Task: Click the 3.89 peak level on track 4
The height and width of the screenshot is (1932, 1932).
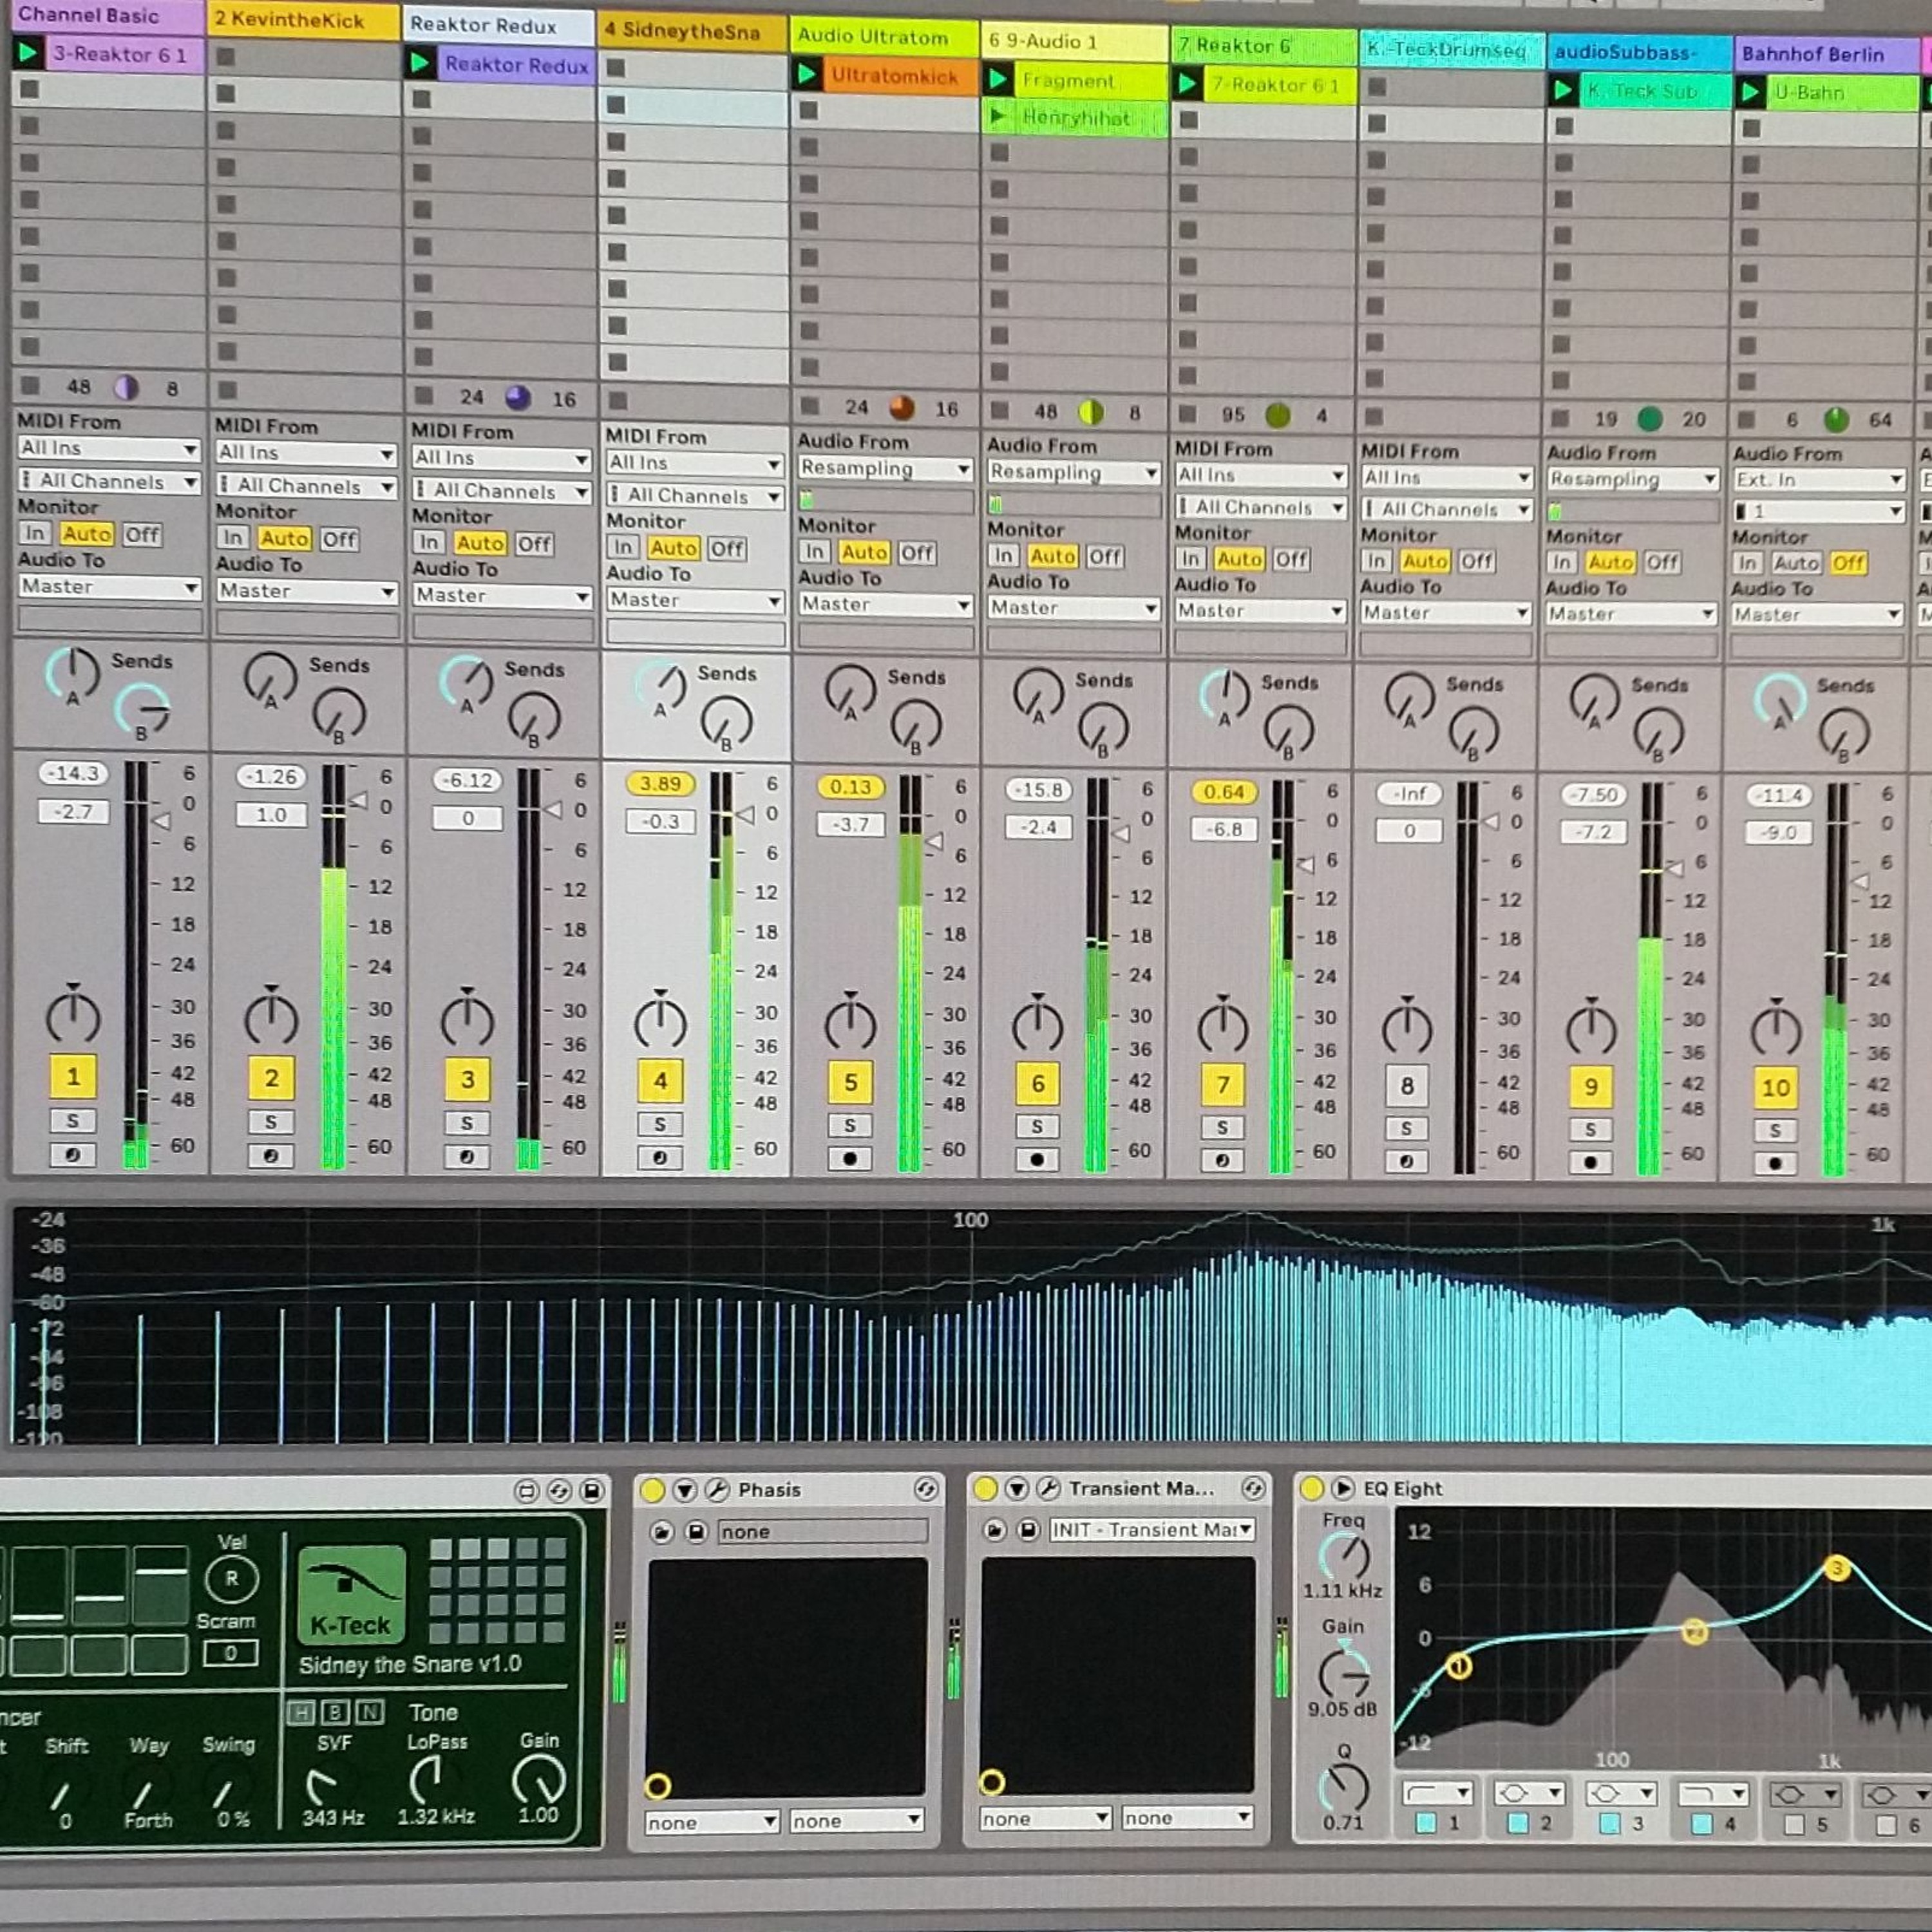Action: coord(660,784)
